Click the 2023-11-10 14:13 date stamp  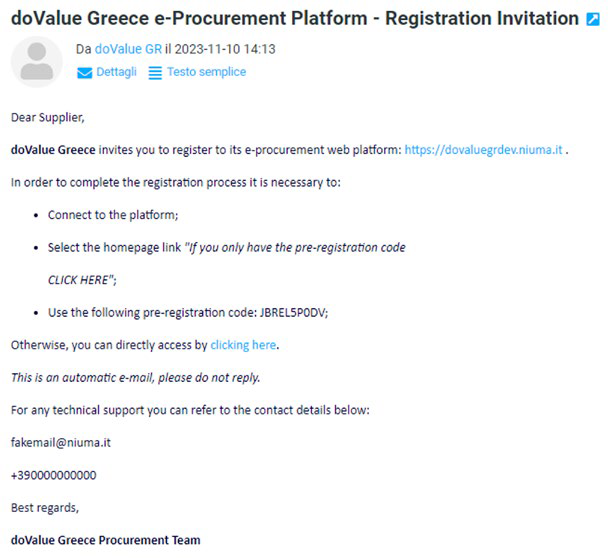[x=225, y=48]
